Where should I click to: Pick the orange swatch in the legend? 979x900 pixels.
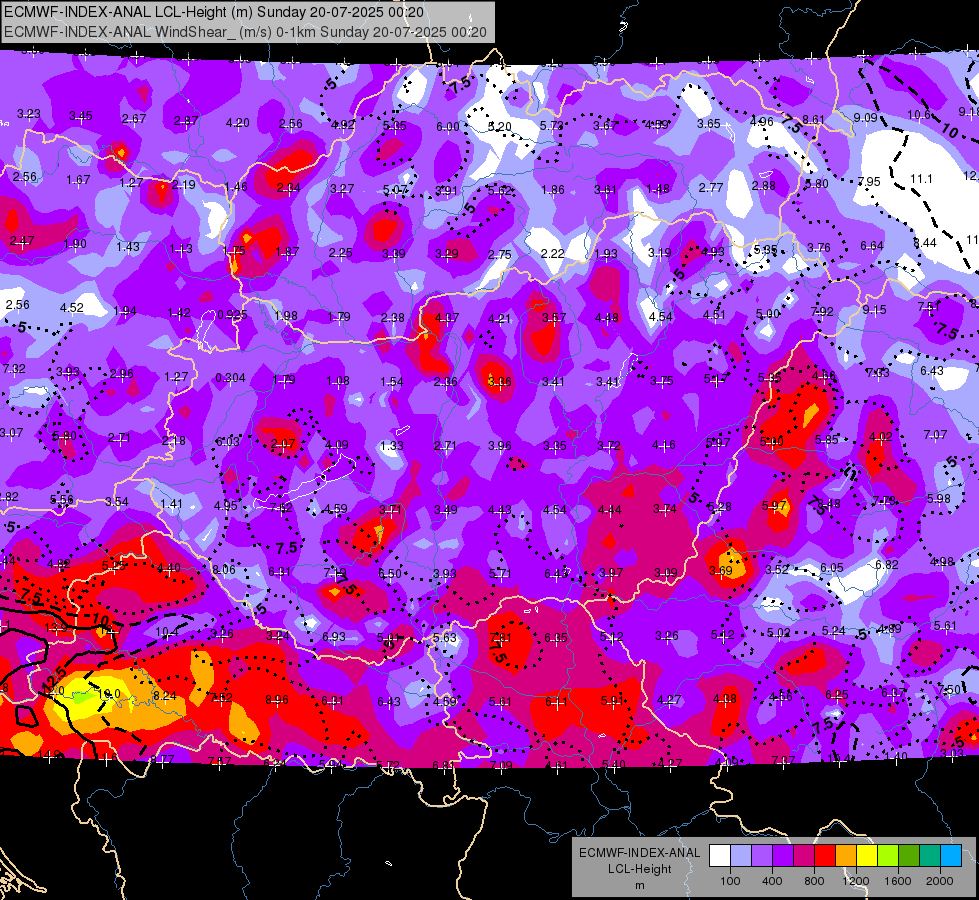(846, 856)
